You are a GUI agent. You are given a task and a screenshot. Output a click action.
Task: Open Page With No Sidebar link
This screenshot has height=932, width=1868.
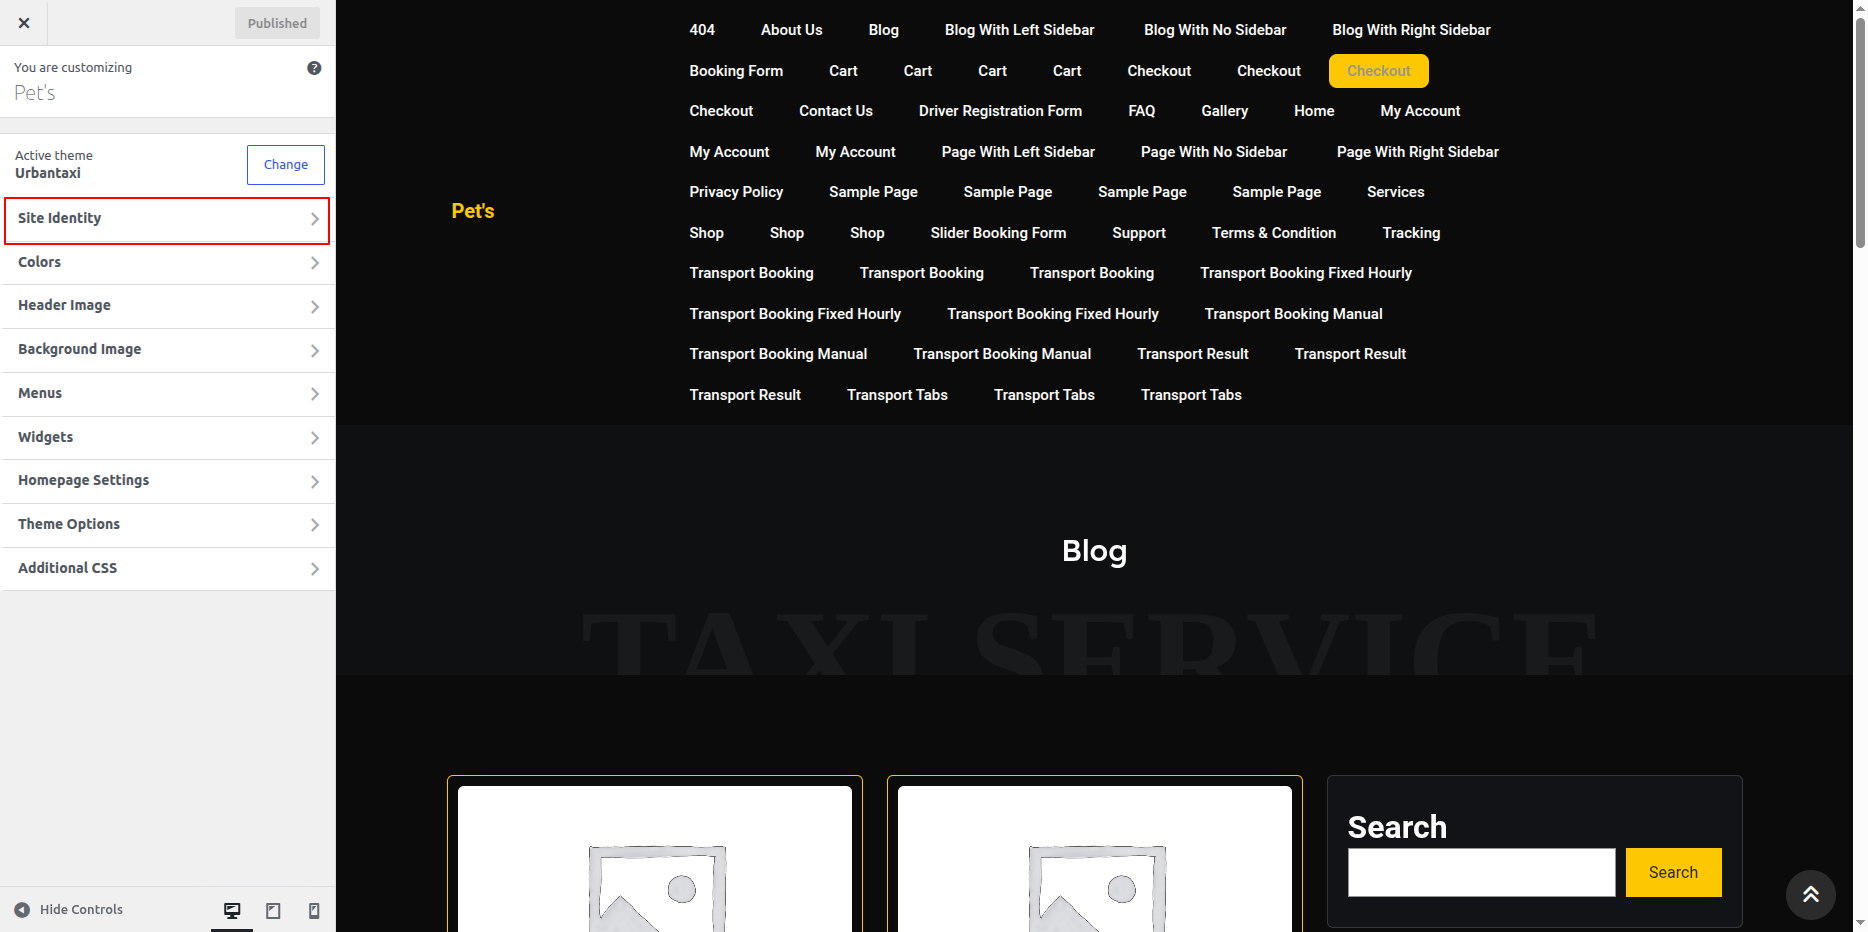tap(1214, 152)
